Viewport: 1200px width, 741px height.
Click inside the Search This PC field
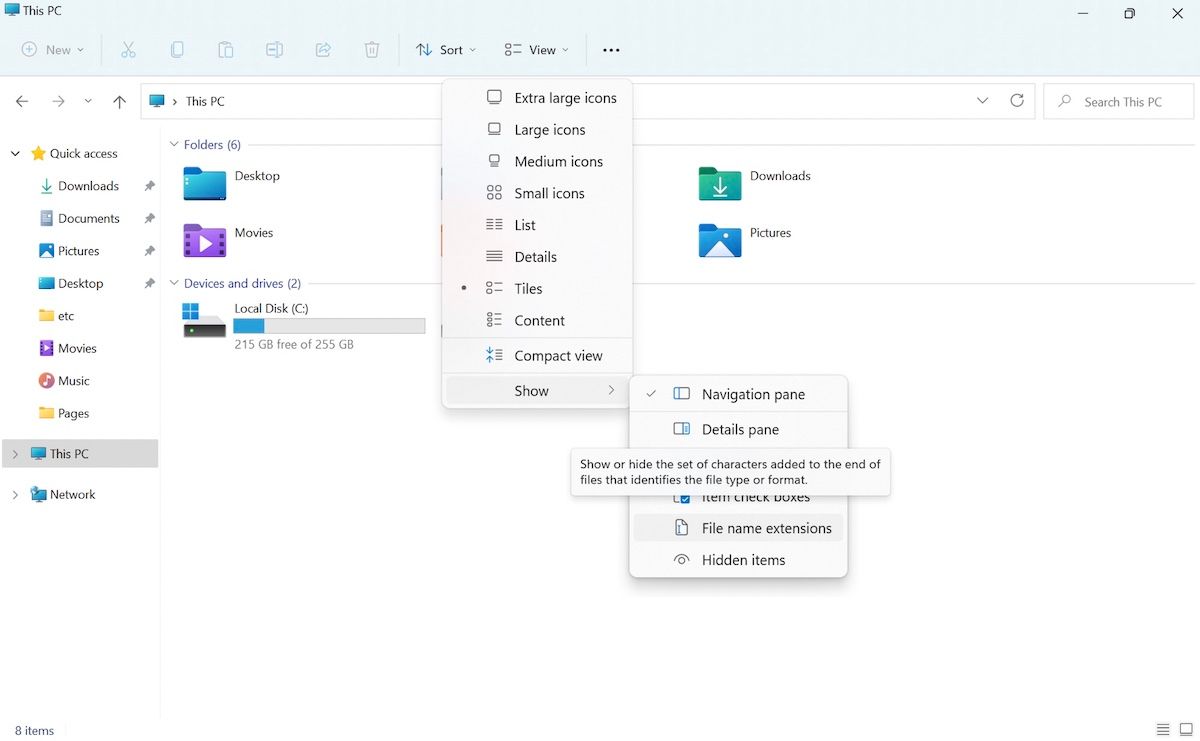[1118, 101]
